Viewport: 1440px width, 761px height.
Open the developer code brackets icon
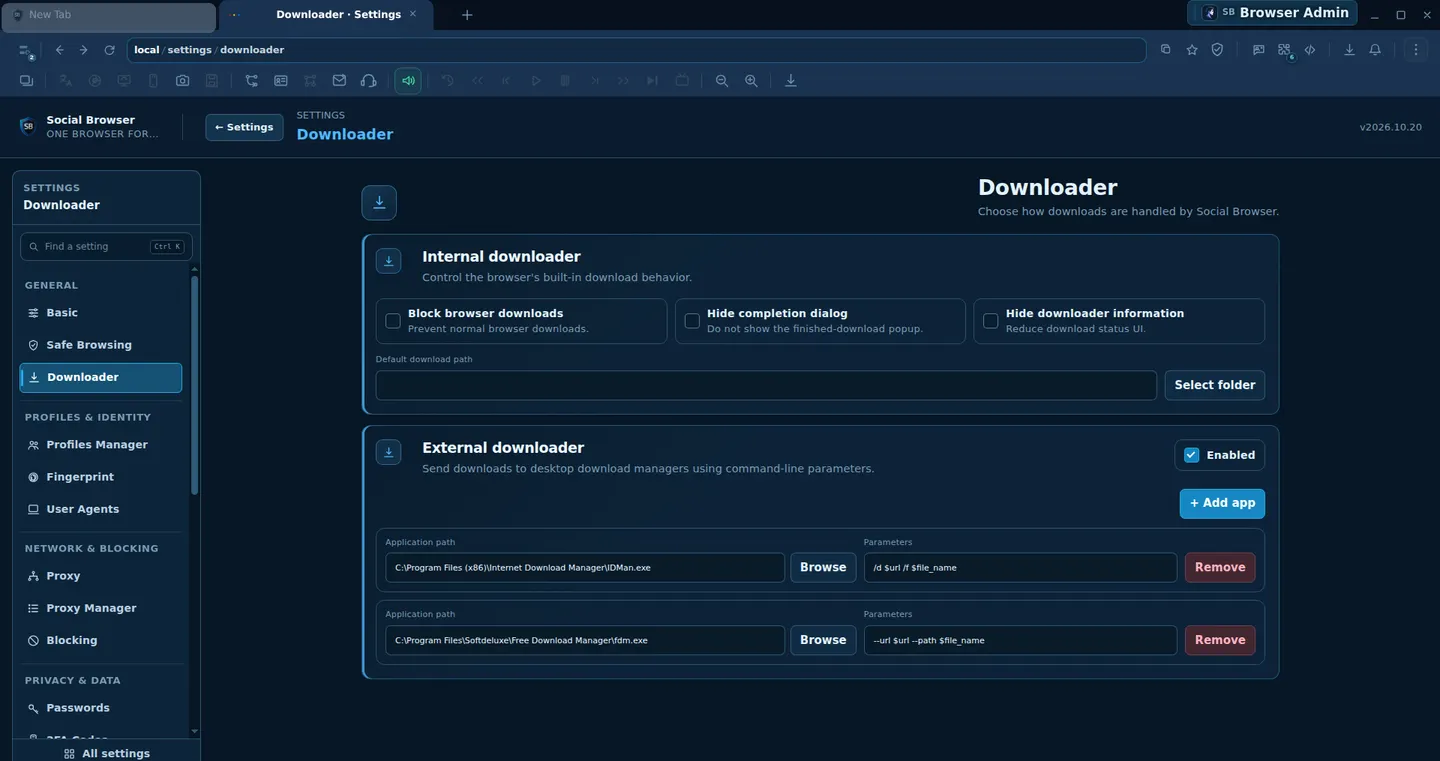coord(1310,50)
